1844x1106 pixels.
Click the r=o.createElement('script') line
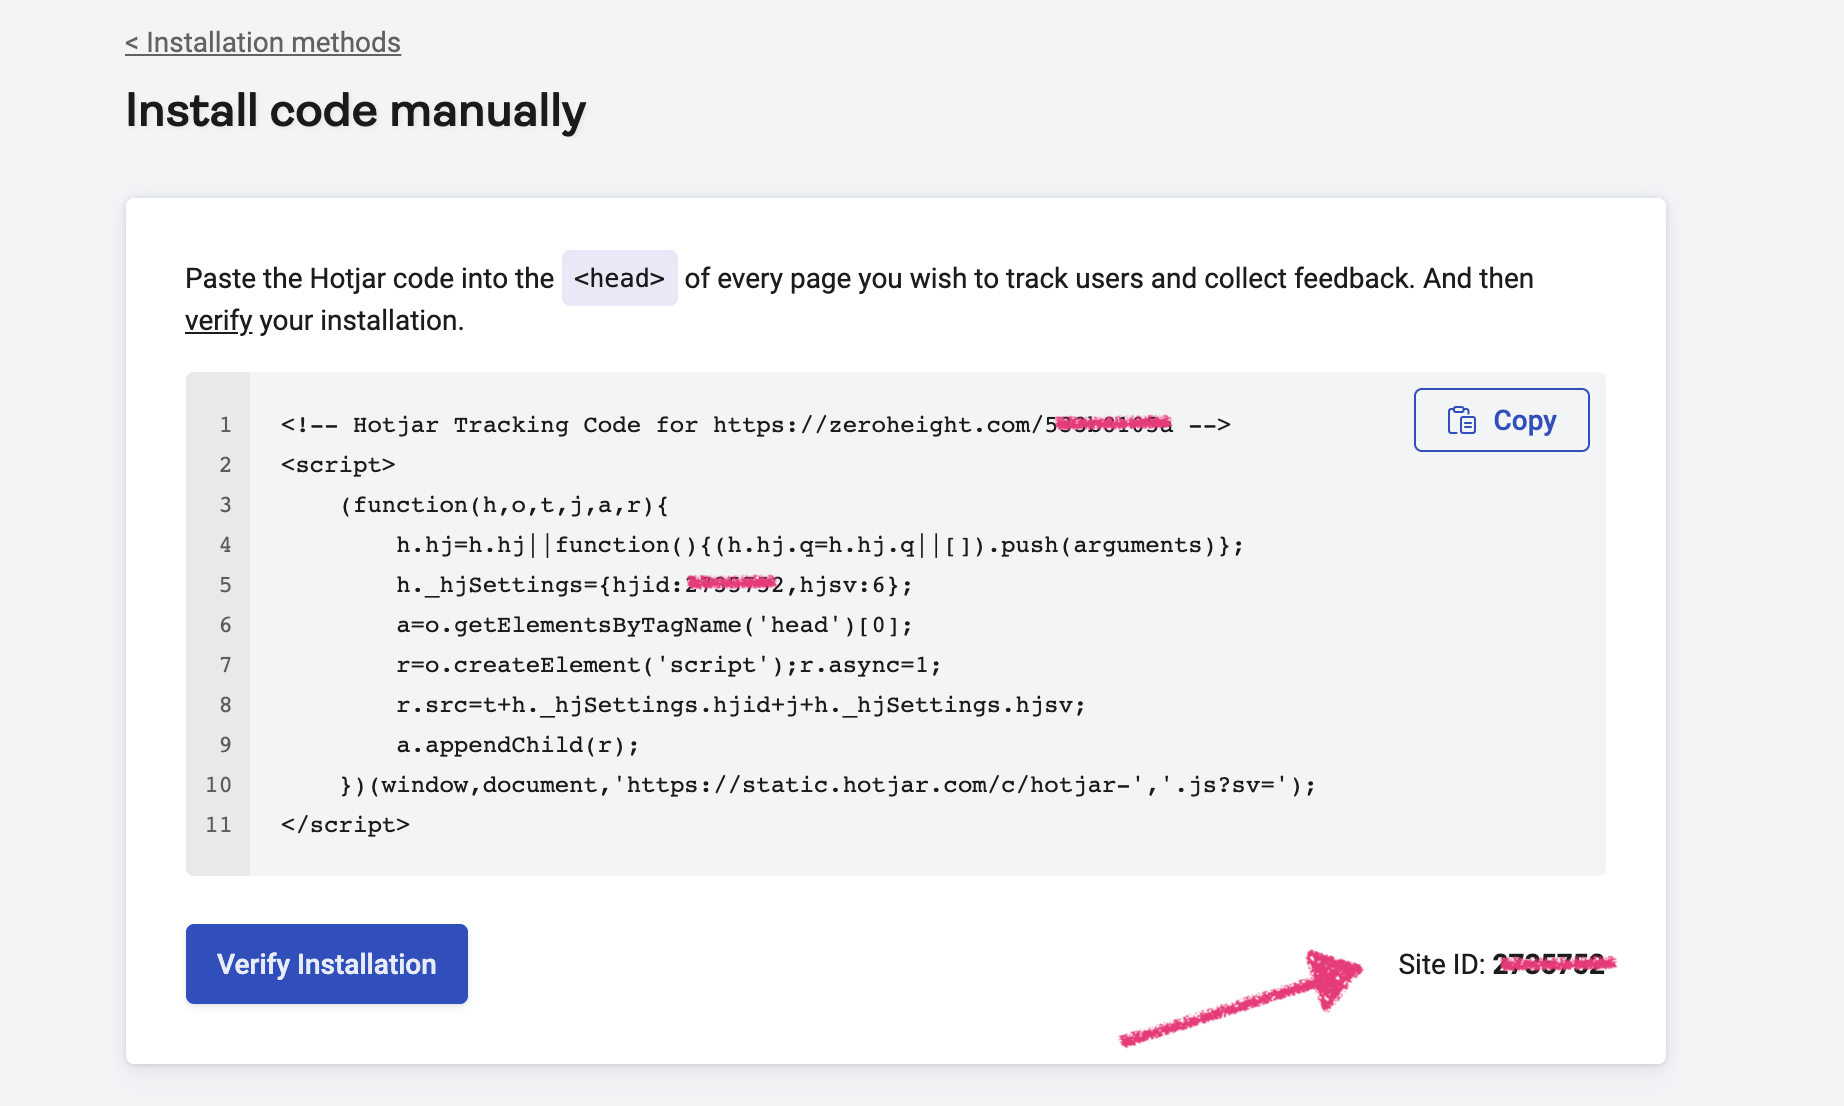point(668,665)
